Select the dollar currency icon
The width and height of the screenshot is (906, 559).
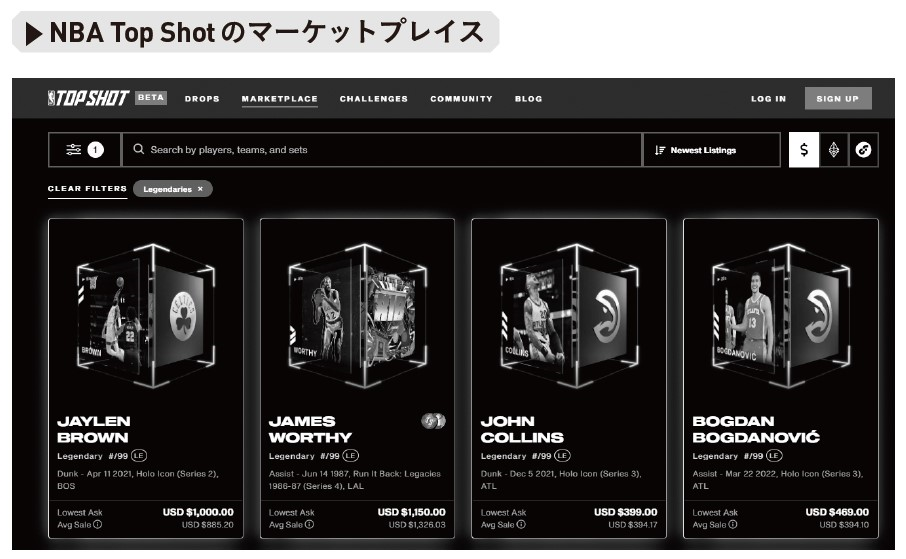click(x=804, y=150)
